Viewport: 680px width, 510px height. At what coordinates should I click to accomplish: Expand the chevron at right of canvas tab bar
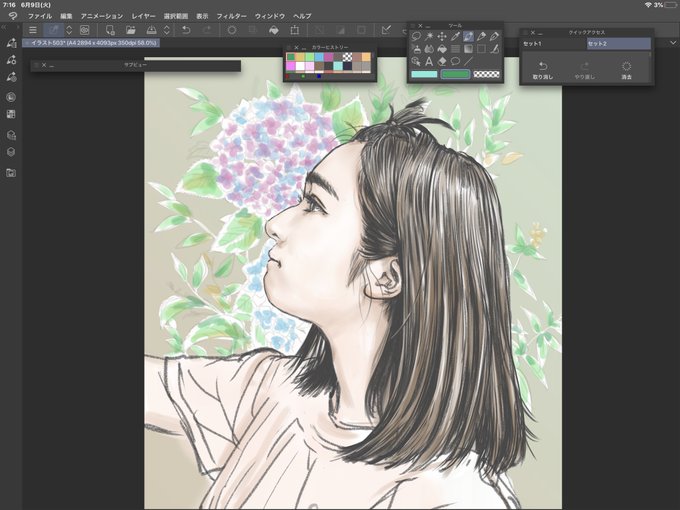[673, 42]
